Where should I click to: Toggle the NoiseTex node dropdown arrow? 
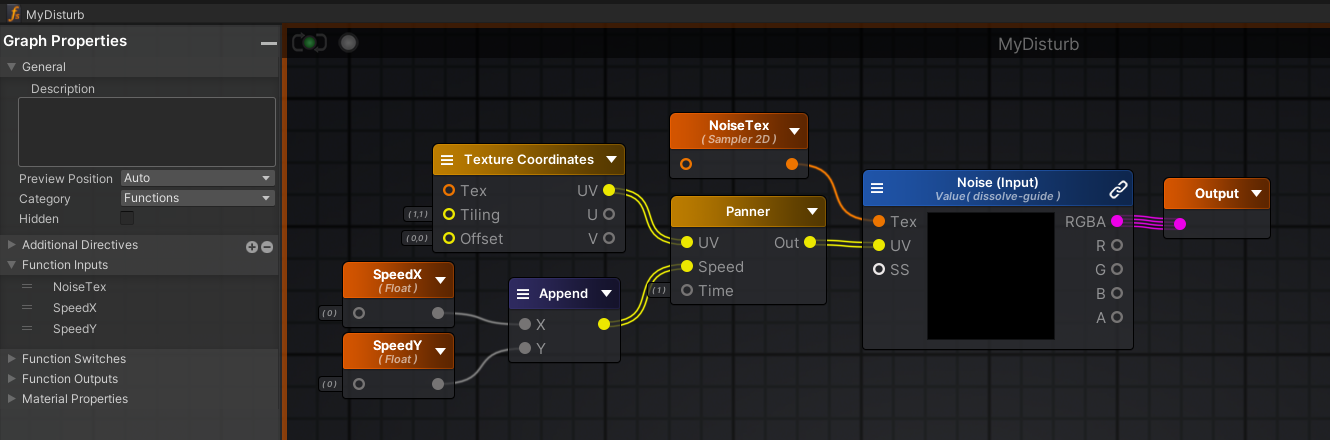[794, 131]
